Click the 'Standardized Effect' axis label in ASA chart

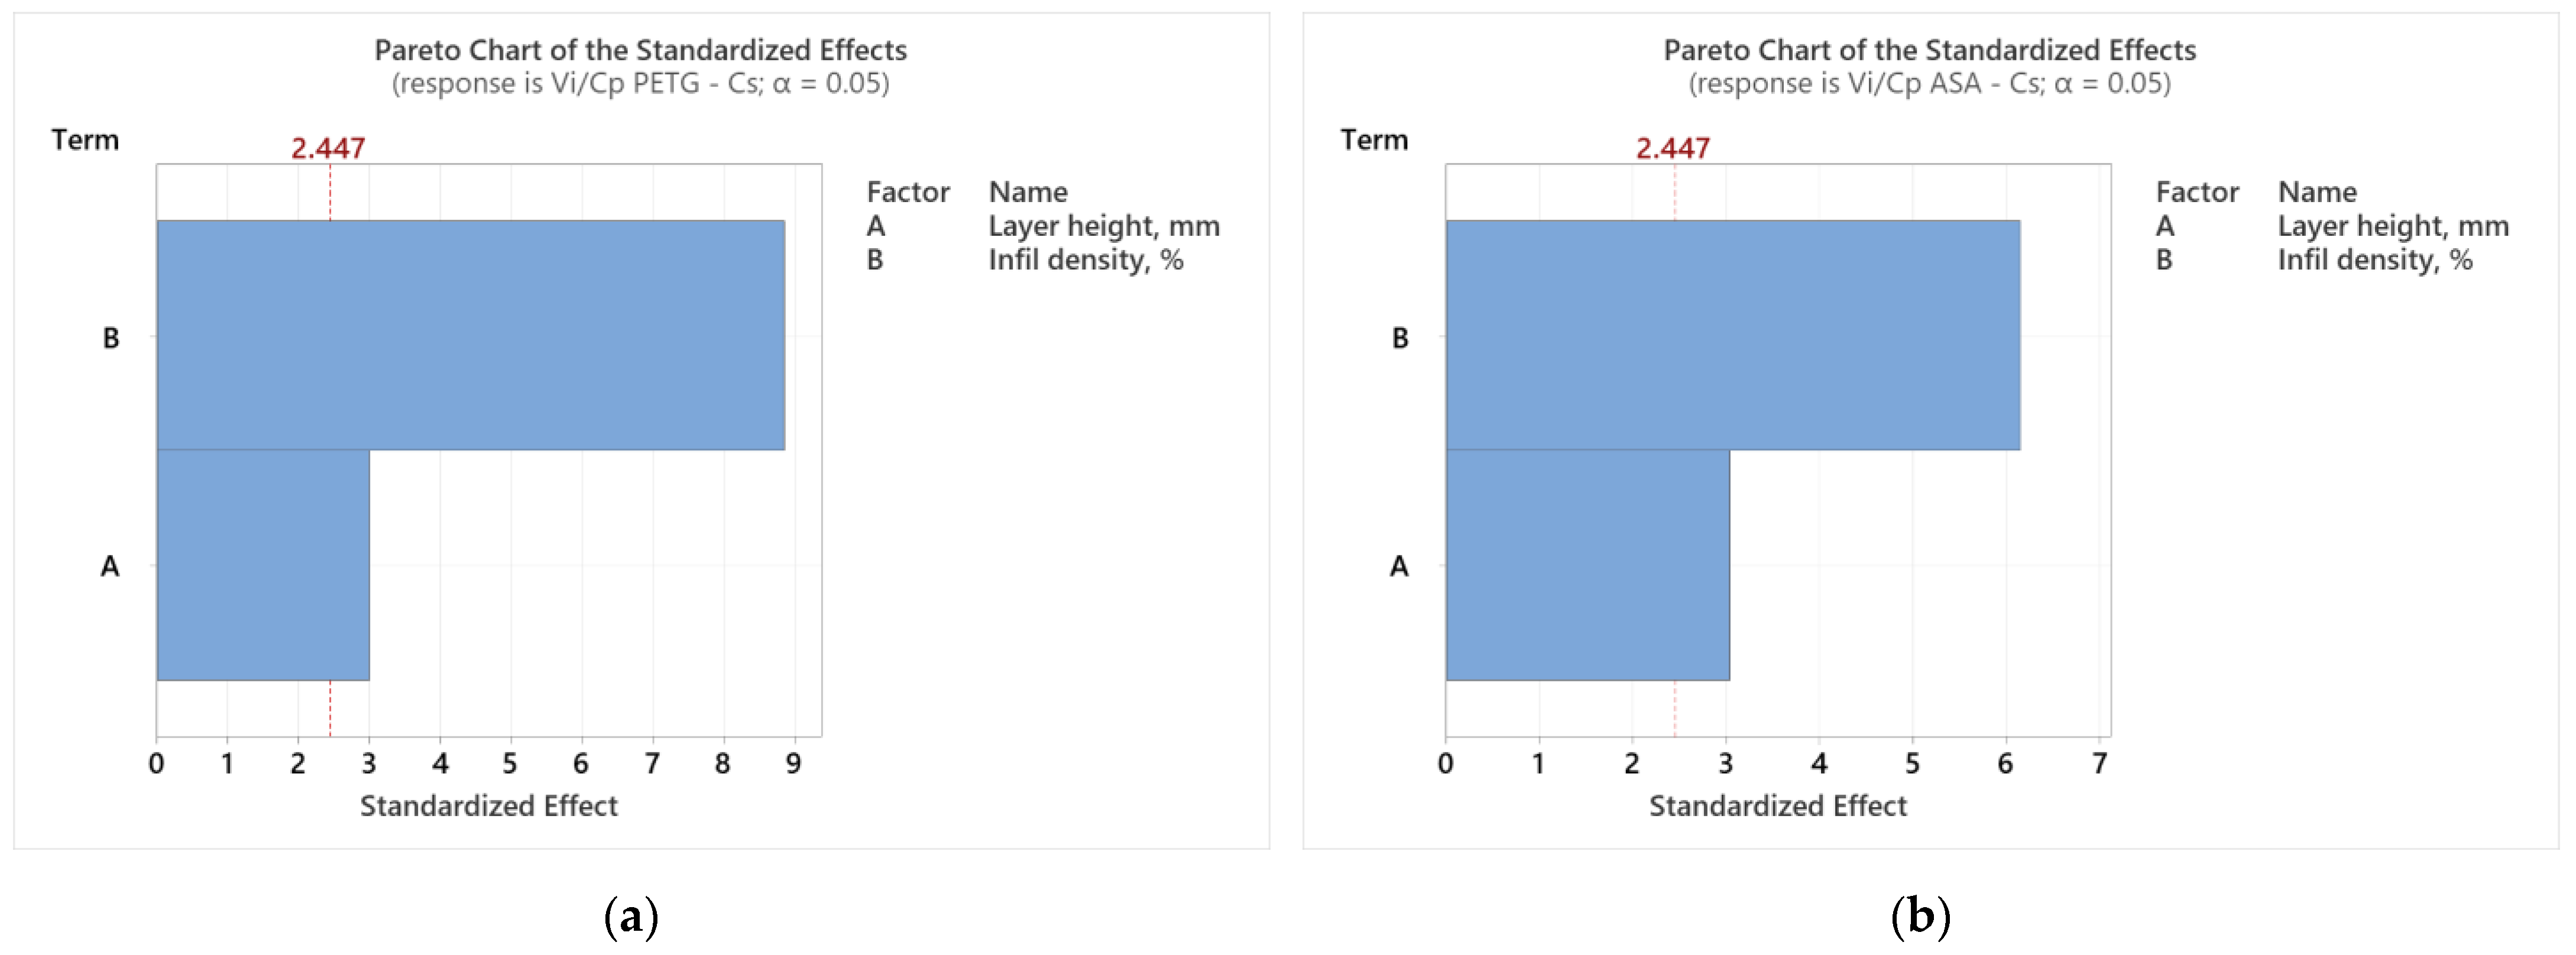click(1778, 806)
